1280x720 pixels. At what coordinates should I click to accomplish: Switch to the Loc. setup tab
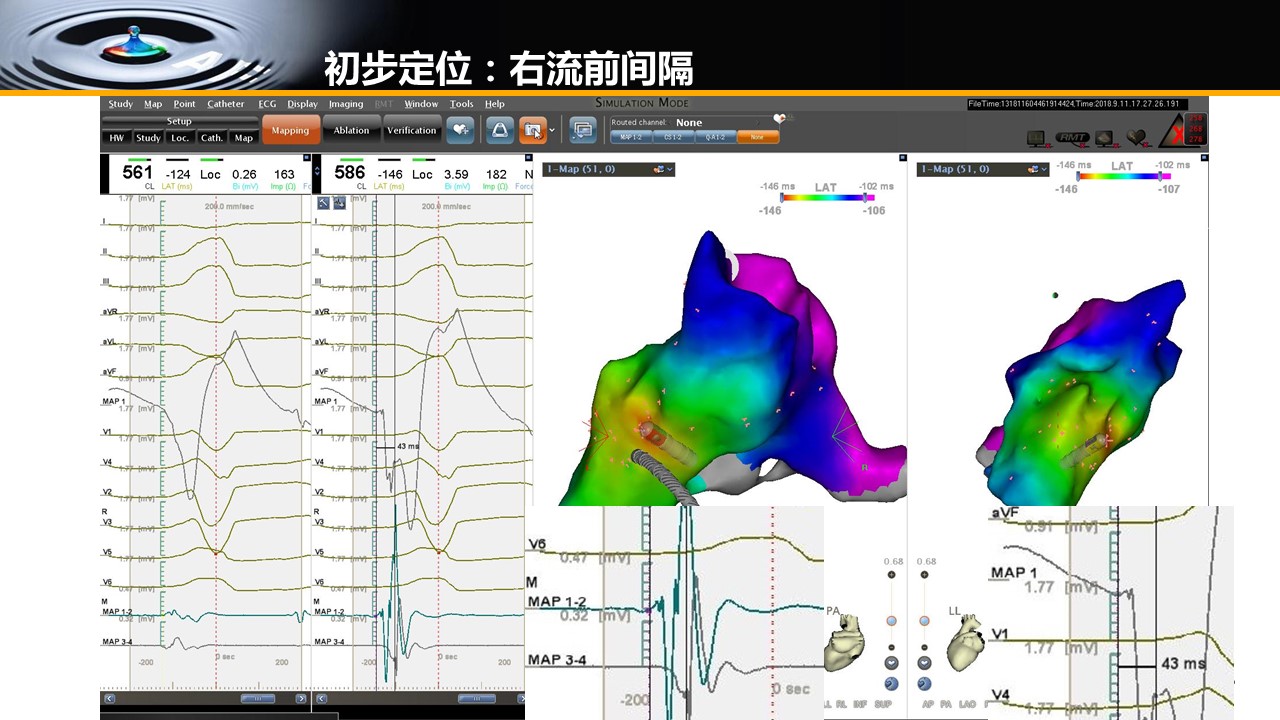click(180, 138)
